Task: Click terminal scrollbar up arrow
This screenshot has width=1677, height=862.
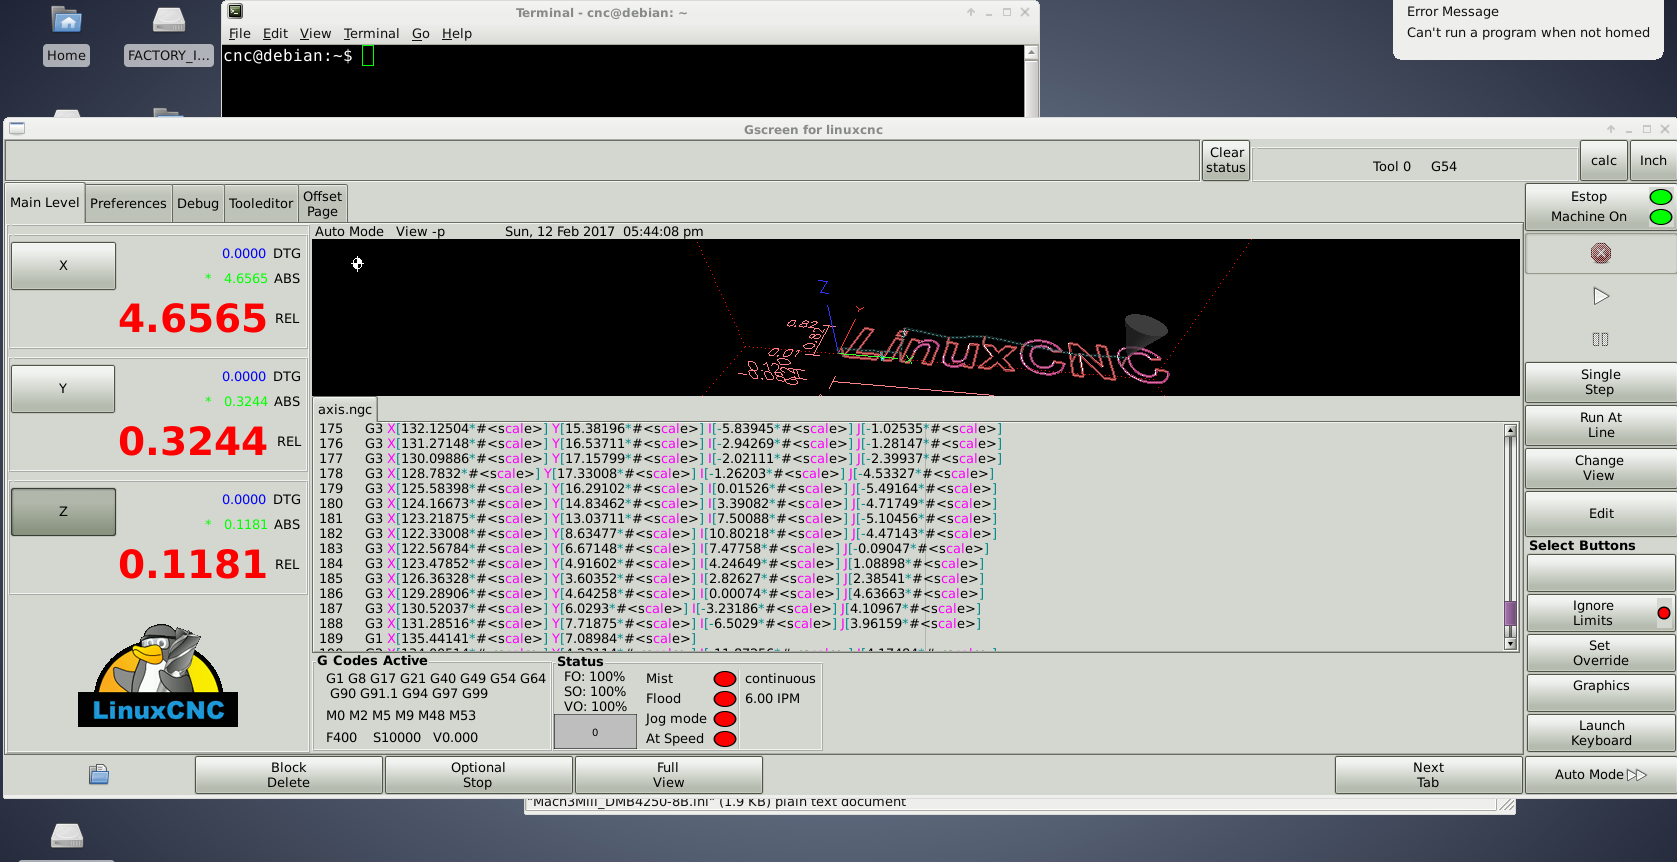Action: pos(1031,52)
